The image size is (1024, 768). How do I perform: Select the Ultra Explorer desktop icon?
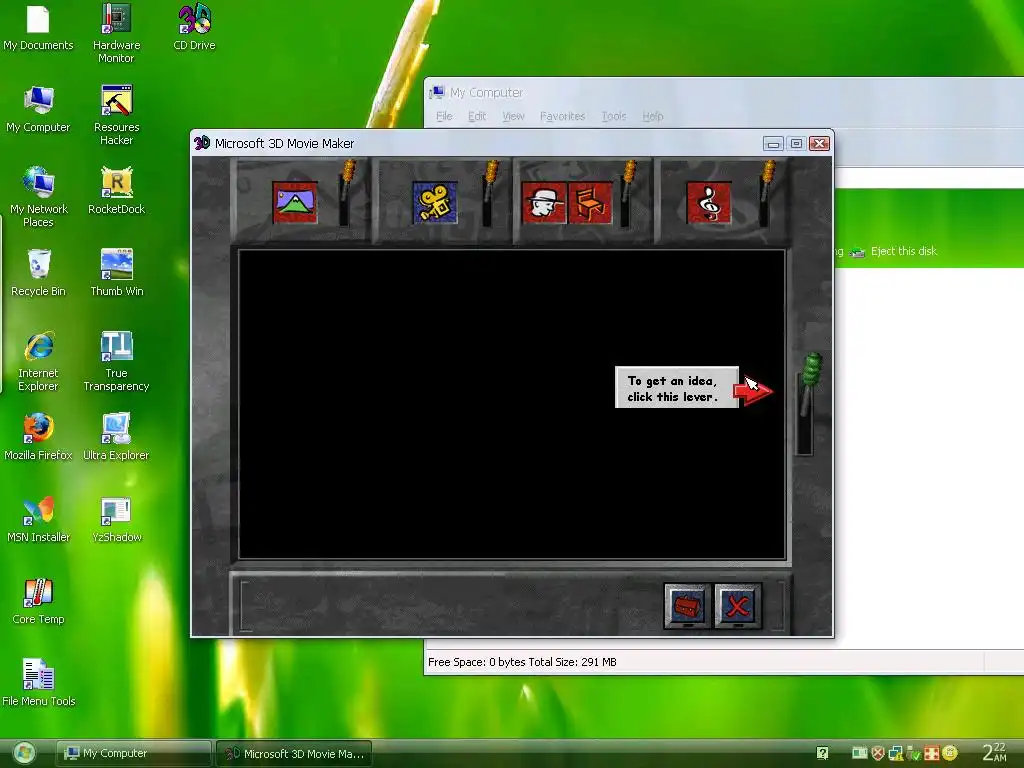(x=116, y=438)
